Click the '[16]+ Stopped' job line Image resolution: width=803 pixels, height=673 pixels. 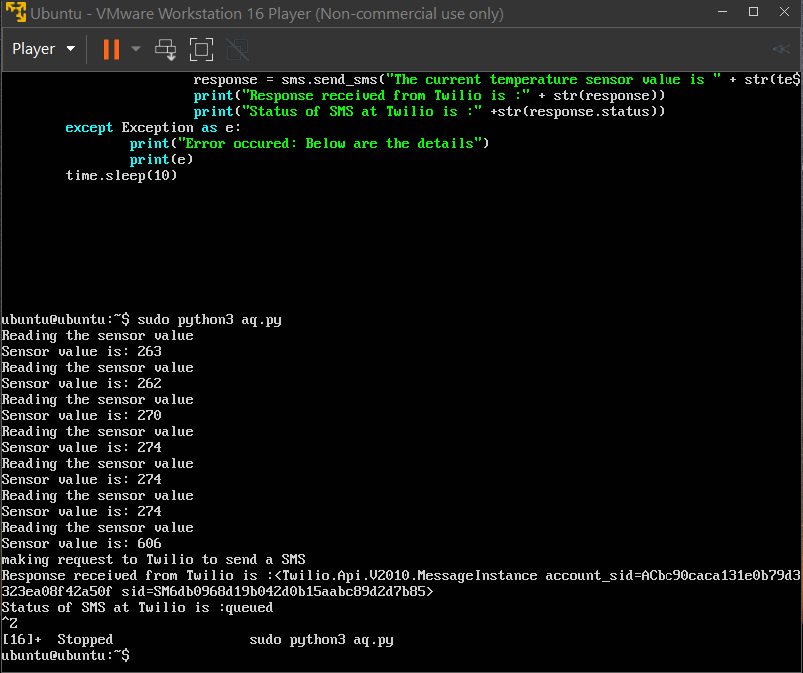pos(198,639)
